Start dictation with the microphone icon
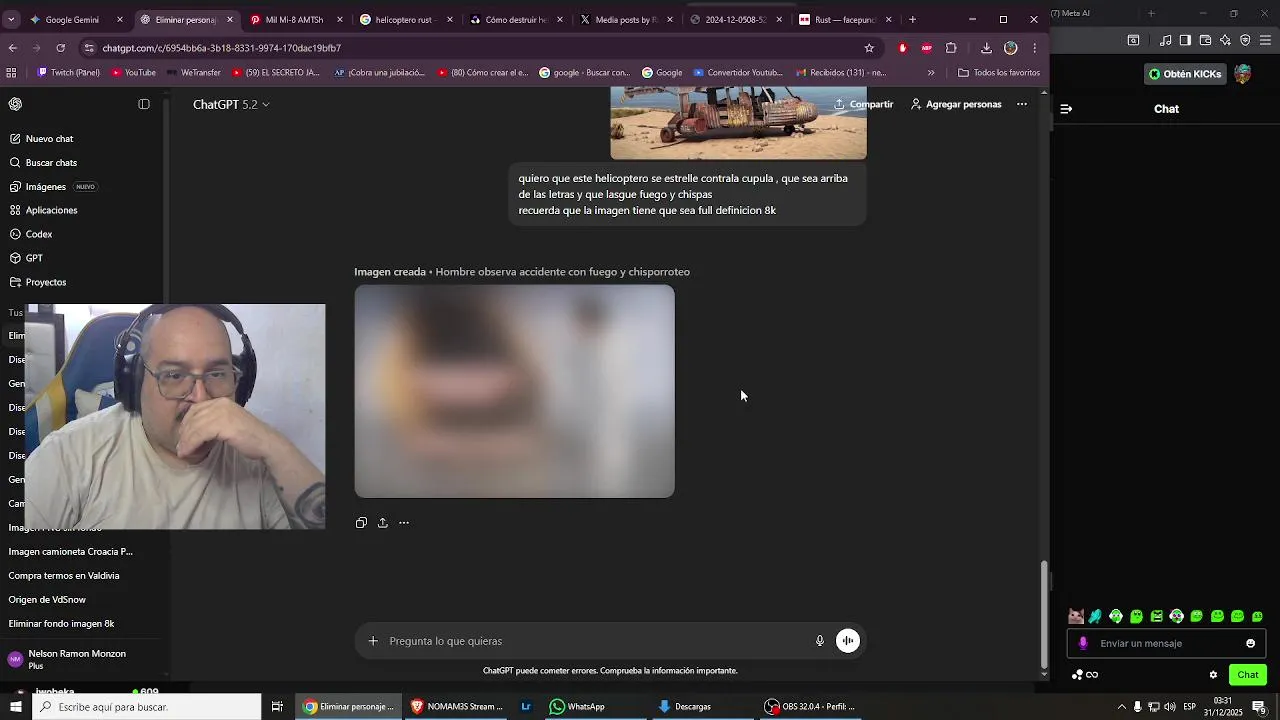The image size is (1280, 720). (820, 641)
